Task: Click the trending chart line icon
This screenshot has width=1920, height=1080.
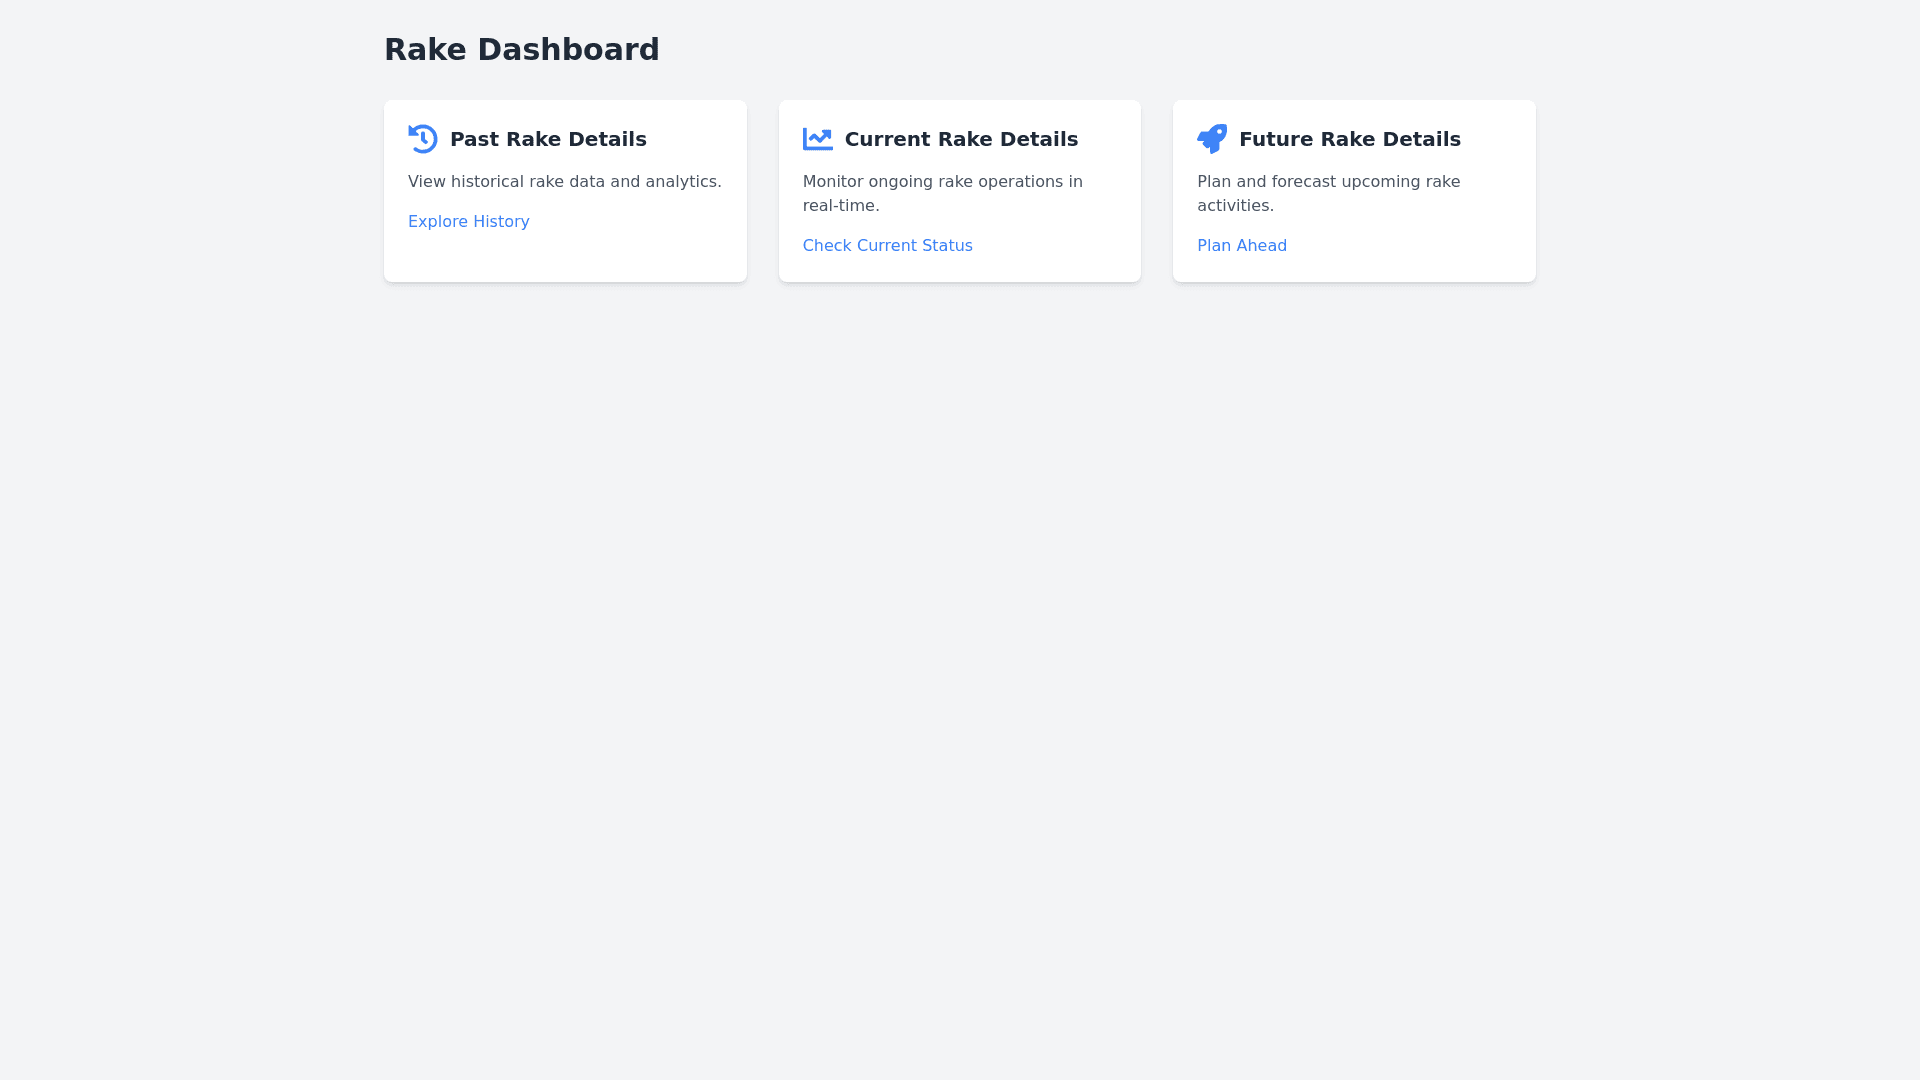Action: [x=817, y=139]
